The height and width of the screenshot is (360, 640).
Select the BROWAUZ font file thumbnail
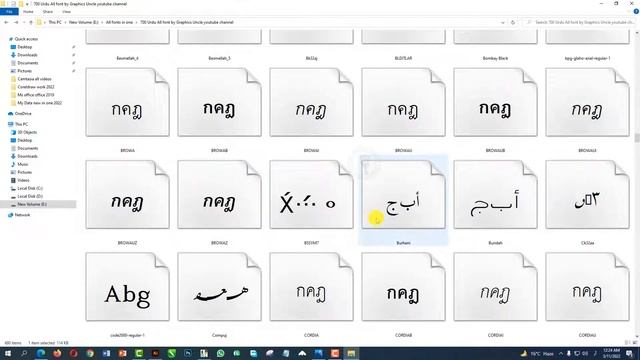(127, 194)
